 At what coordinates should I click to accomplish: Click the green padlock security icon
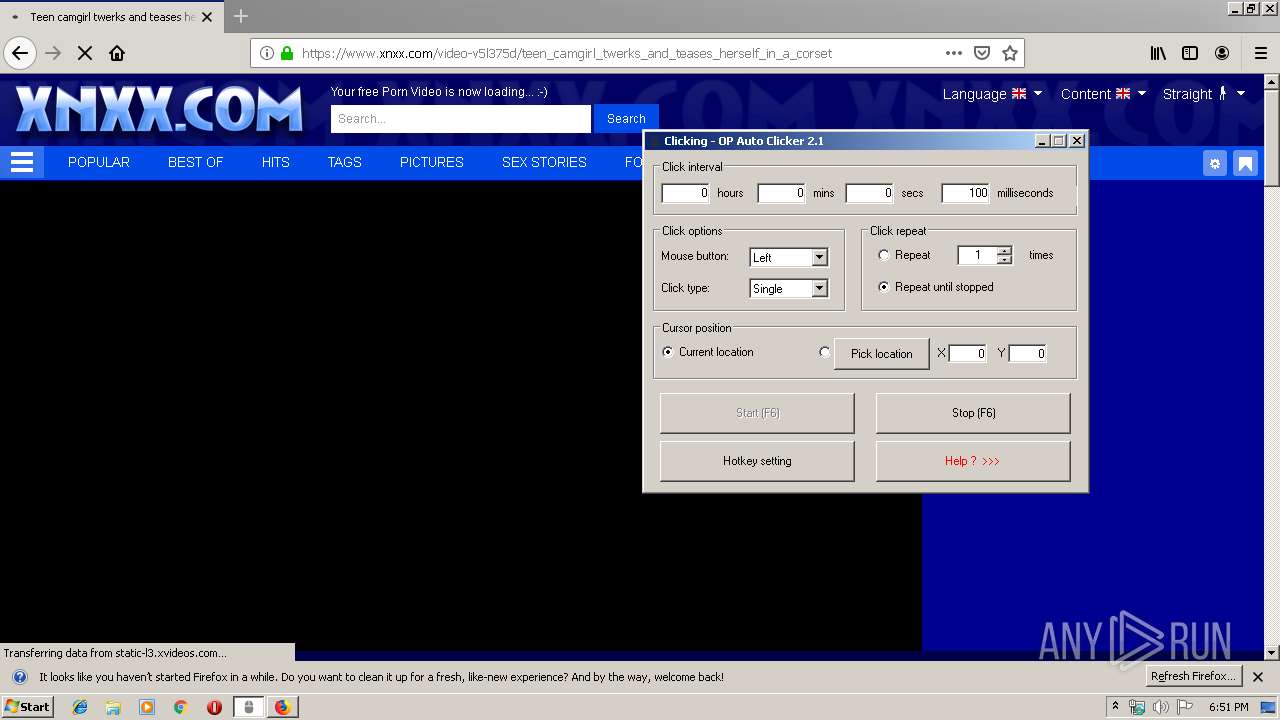(x=287, y=53)
